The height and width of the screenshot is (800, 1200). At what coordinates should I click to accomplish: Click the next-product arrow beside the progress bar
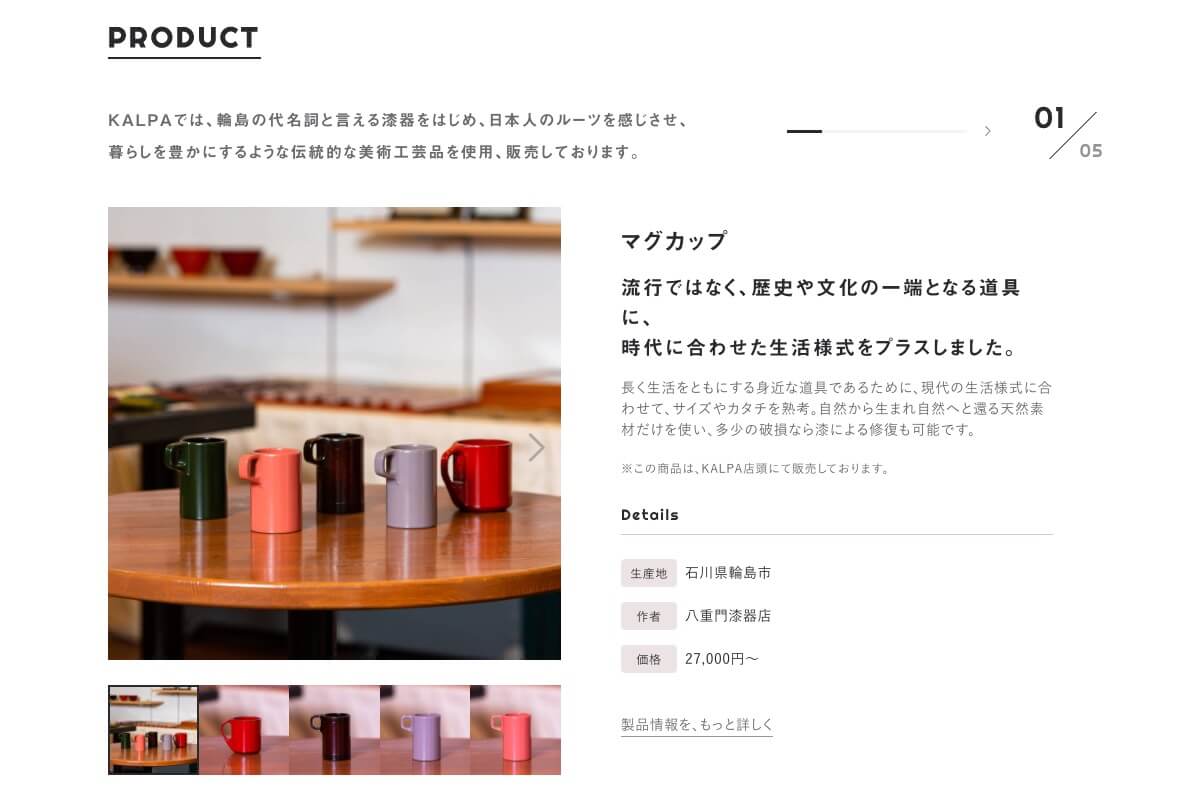pos(987,131)
